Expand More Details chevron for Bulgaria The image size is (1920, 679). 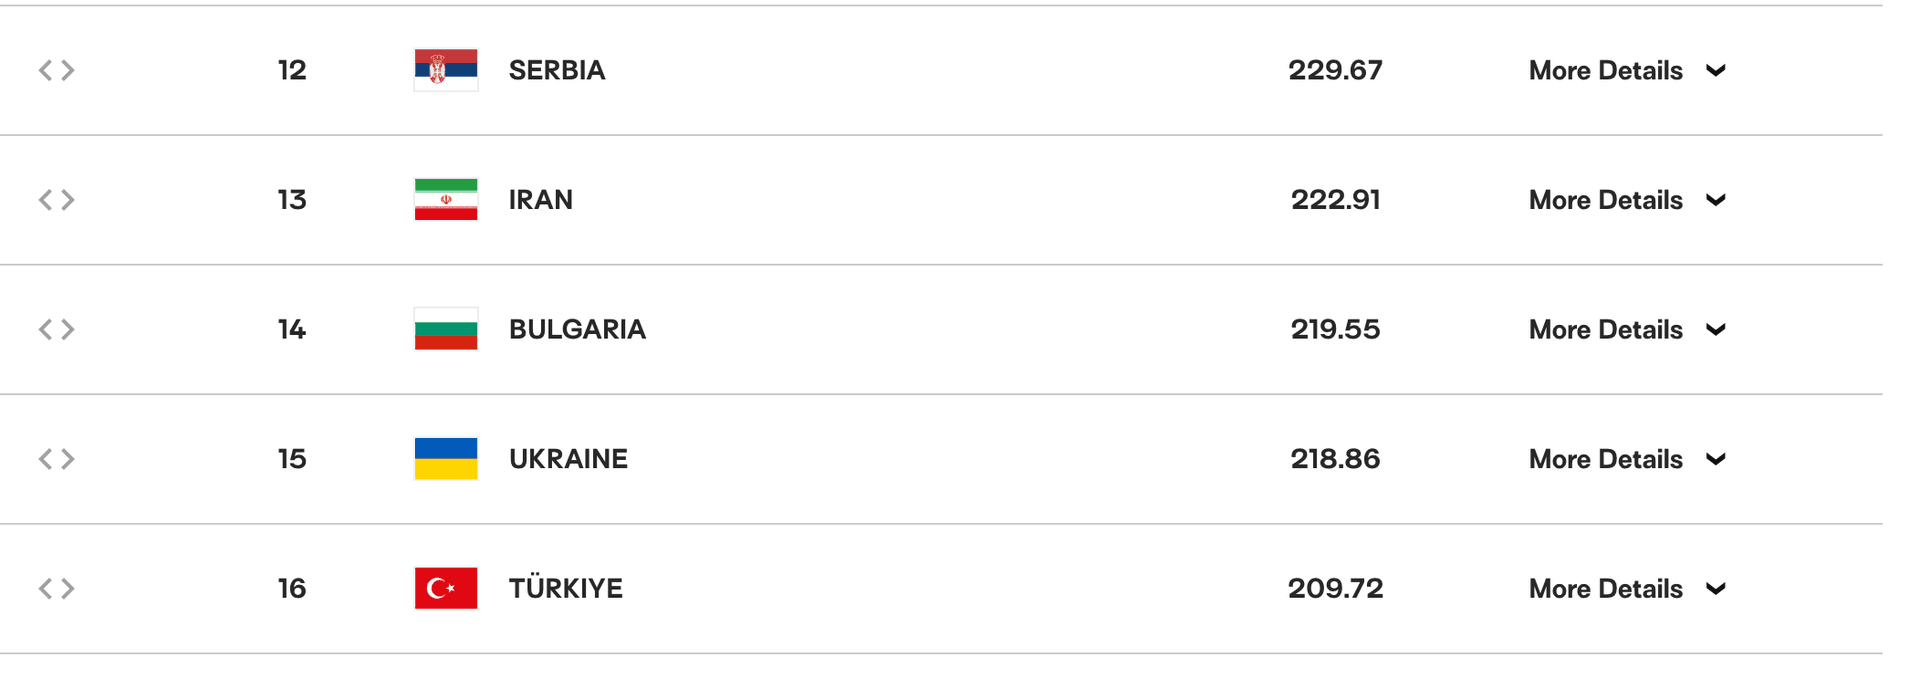(x=1716, y=330)
